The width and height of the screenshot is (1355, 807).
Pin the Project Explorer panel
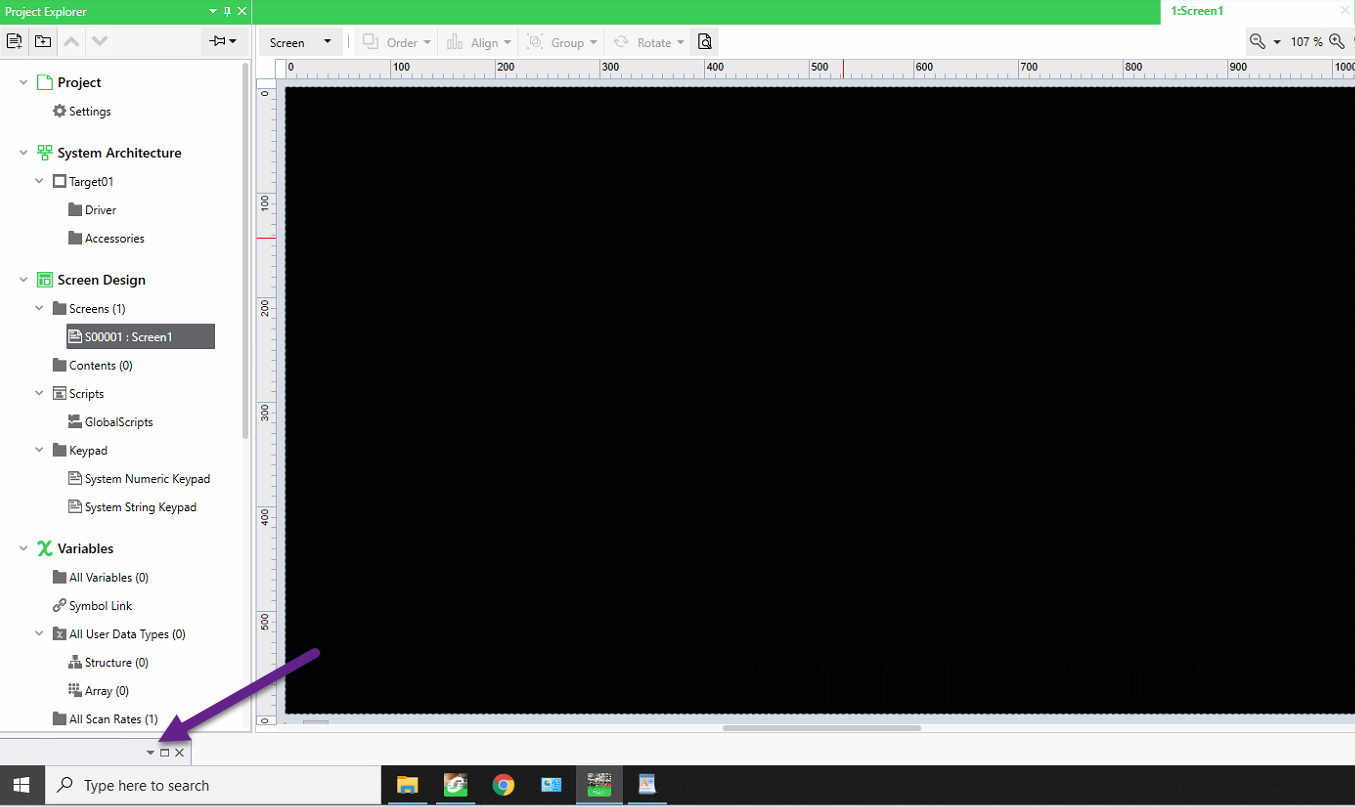coord(228,11)
